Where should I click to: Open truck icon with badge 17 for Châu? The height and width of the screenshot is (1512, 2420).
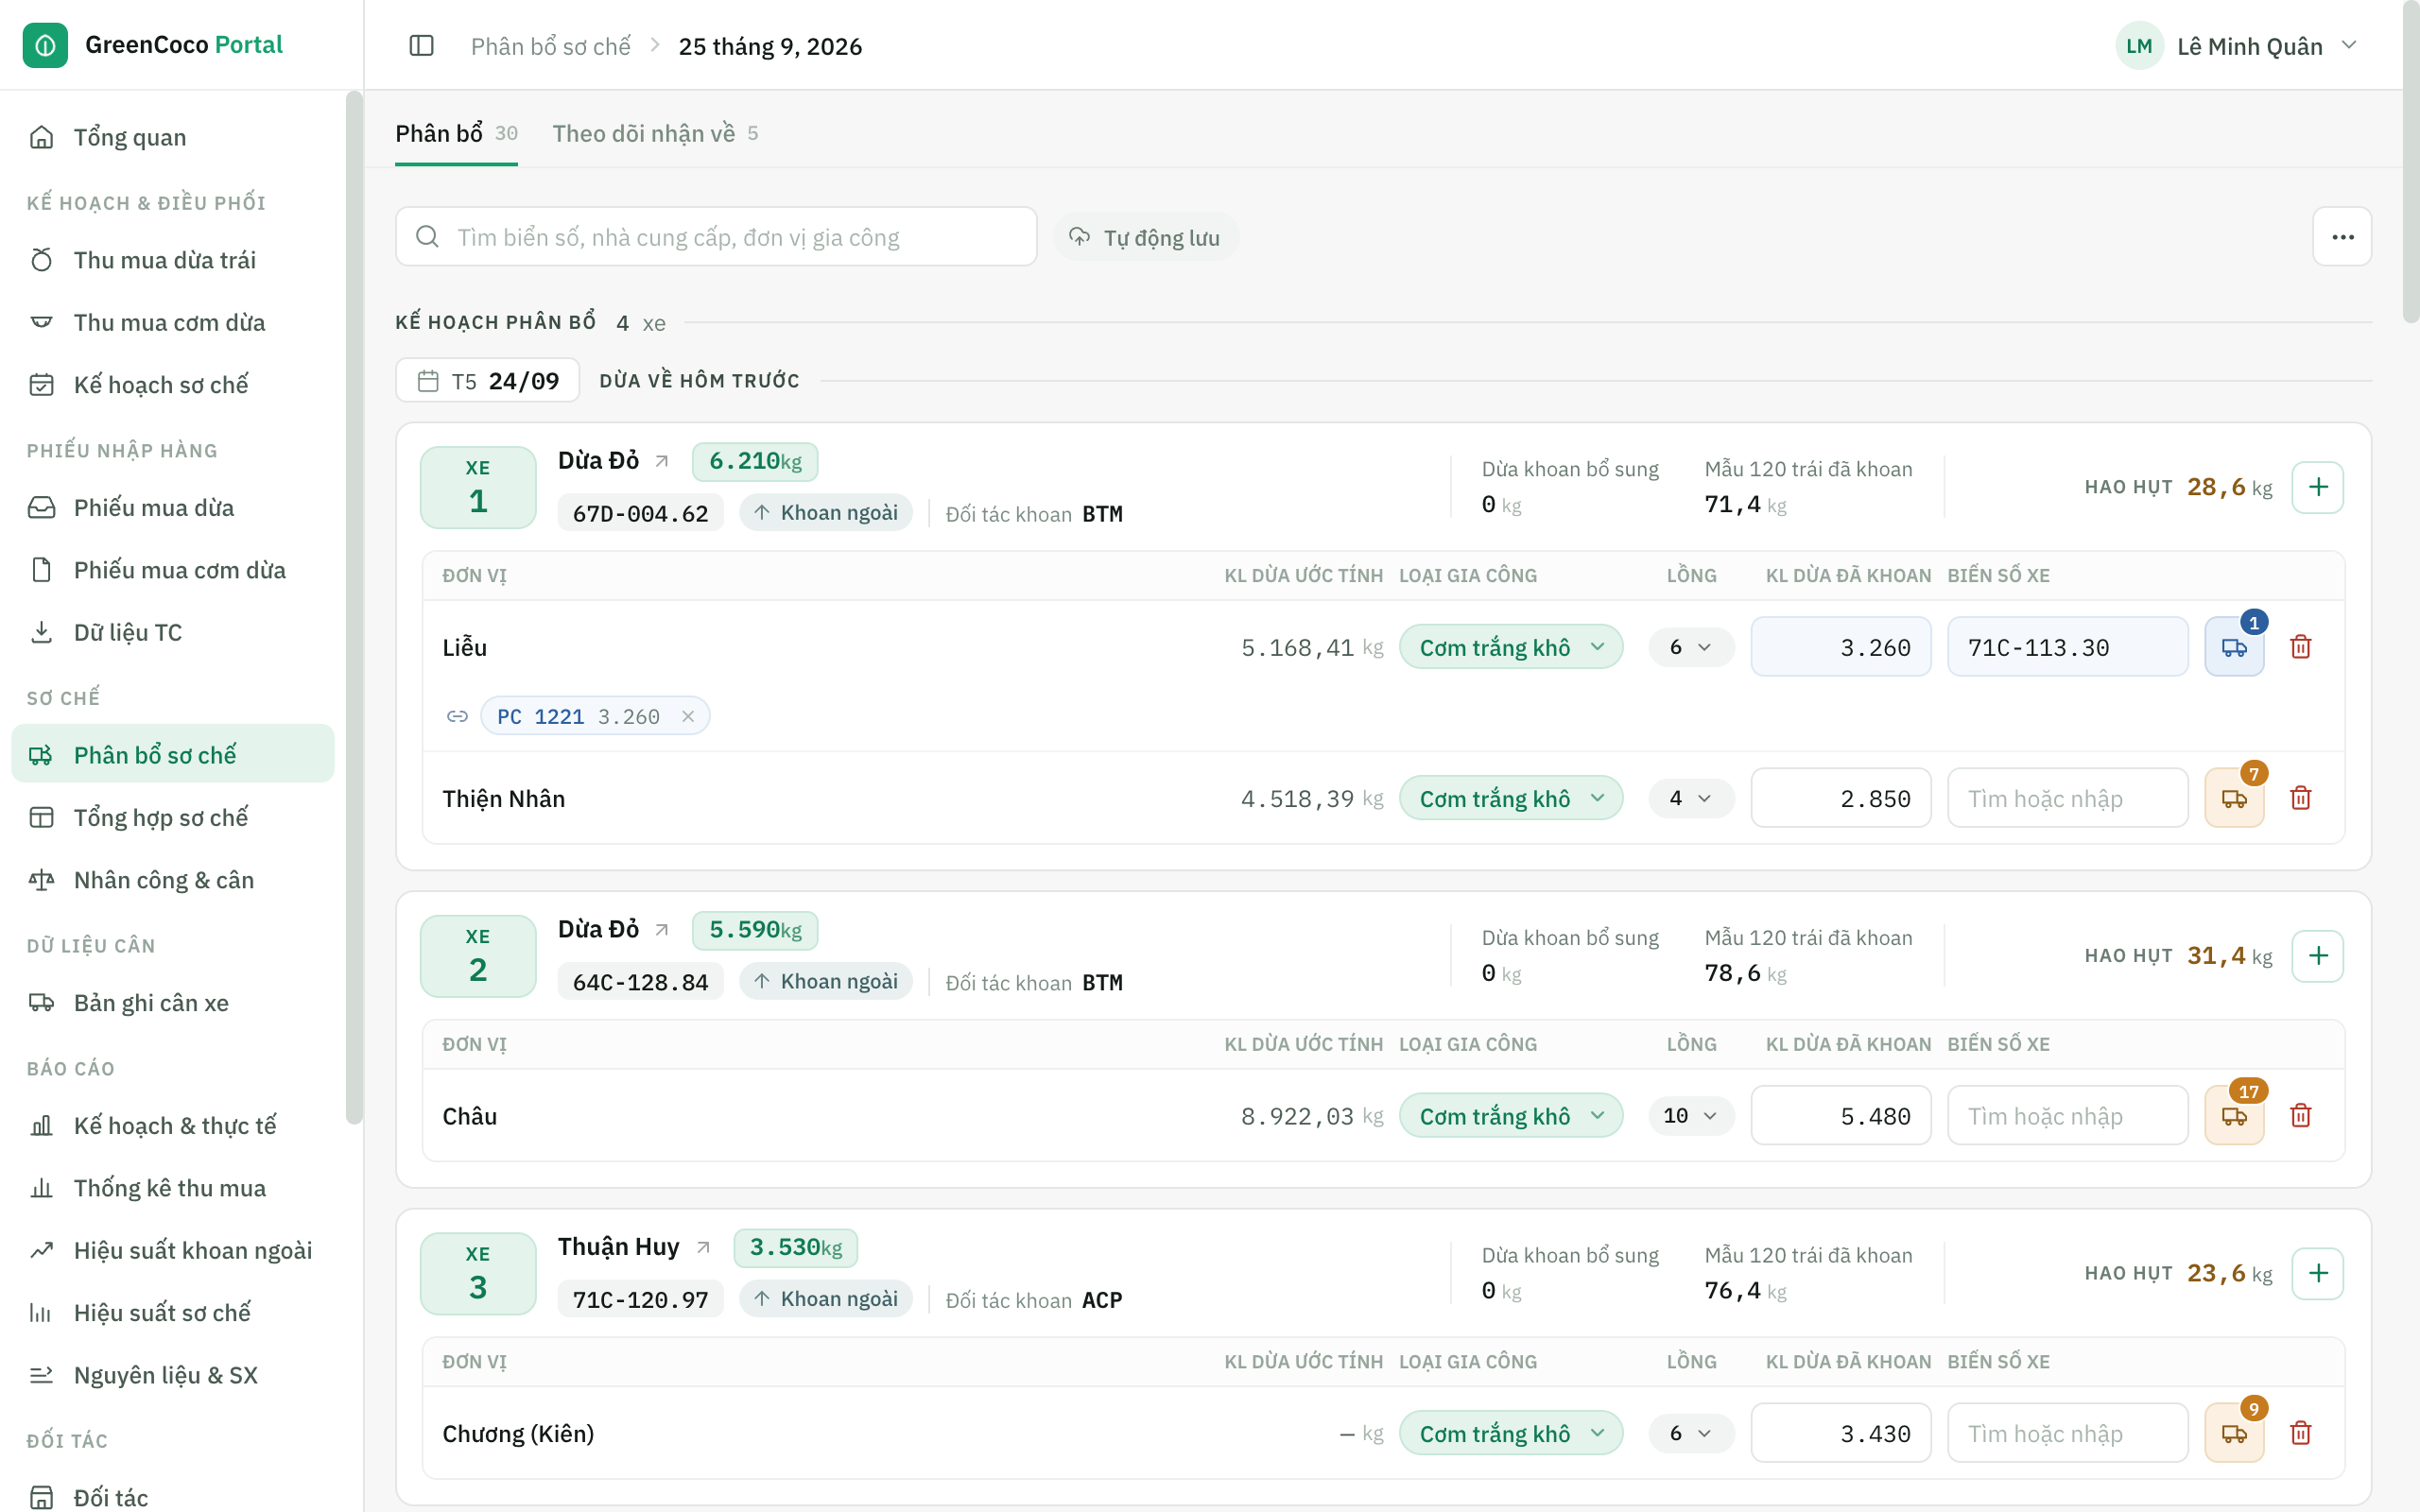tap(2235, 1116)
